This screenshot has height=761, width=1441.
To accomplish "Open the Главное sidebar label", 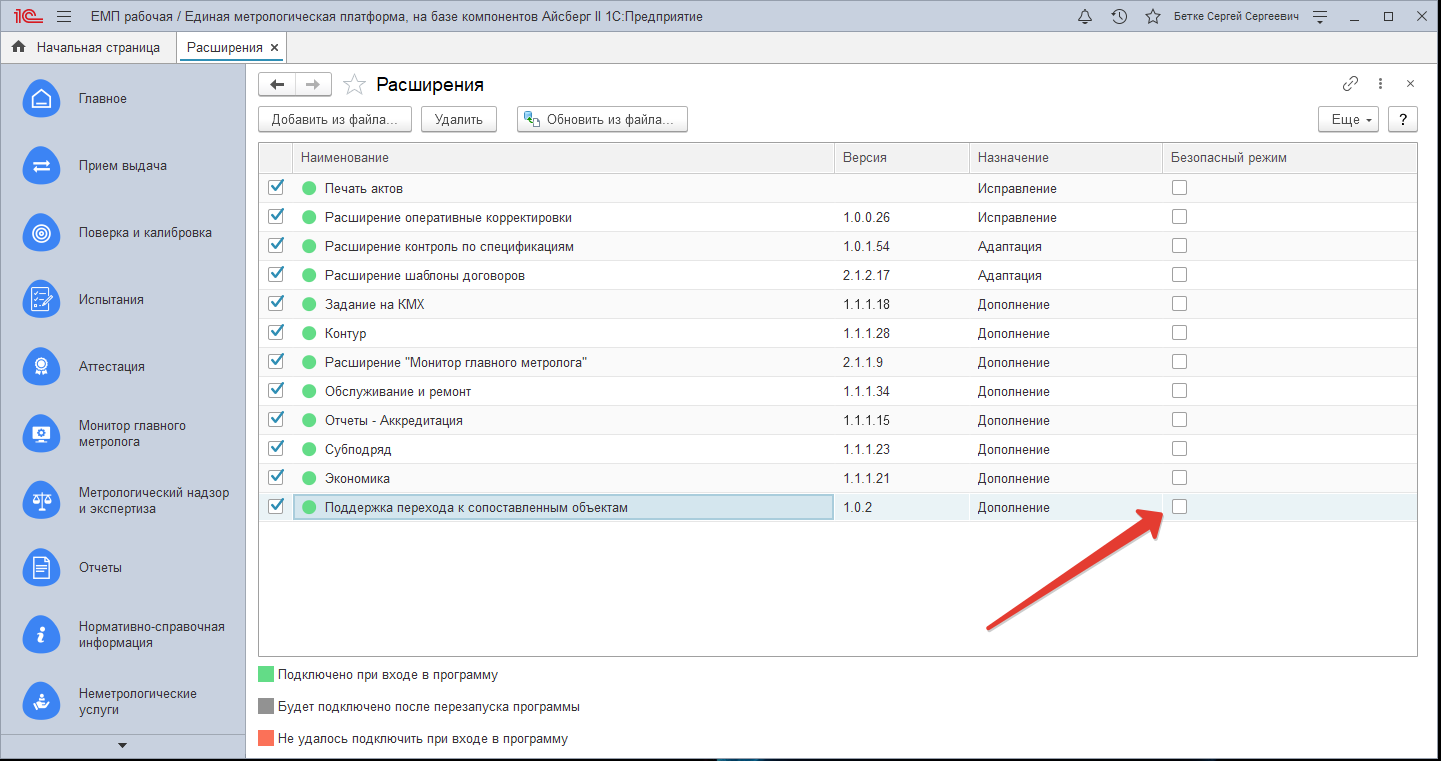I will tap(103, 99).
